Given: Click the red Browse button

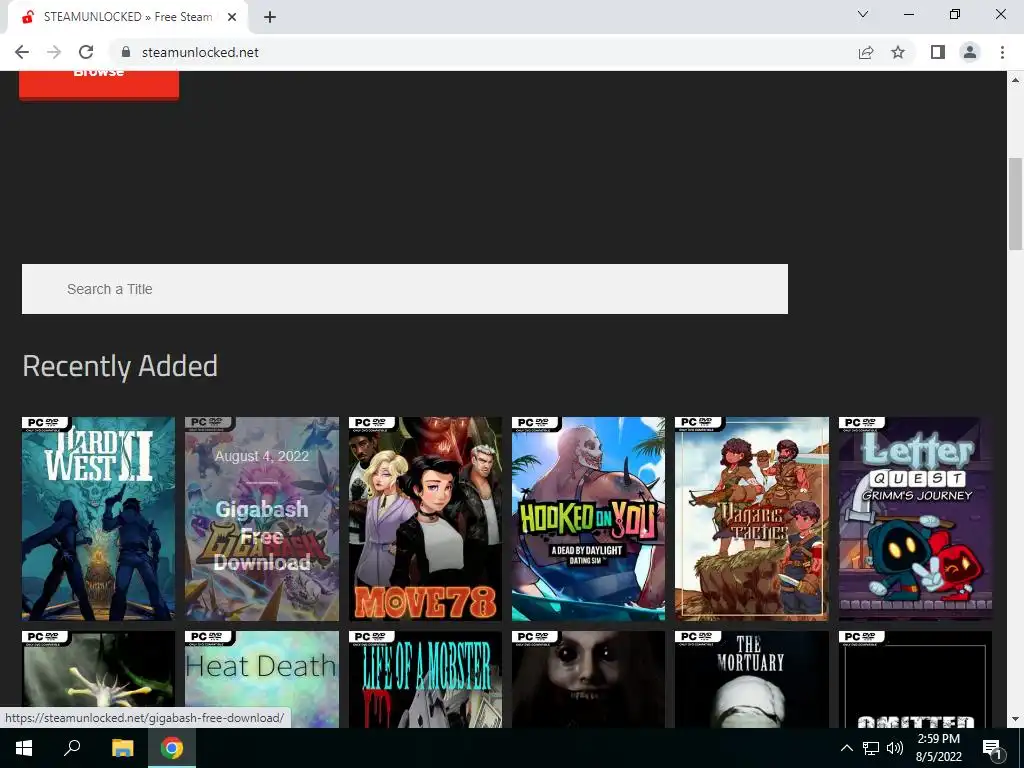Looking at the screenshot, I should (99, 84).
